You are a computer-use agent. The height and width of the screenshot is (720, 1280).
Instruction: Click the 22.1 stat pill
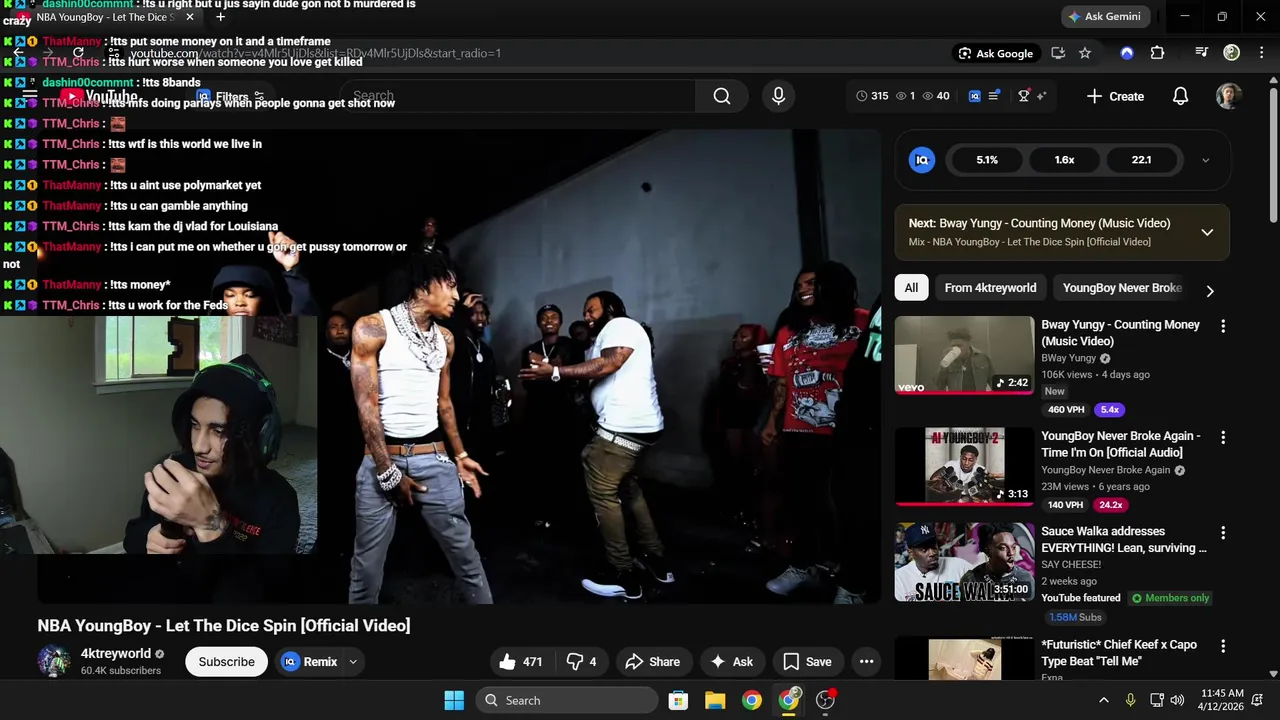[x=1141, y=160]
